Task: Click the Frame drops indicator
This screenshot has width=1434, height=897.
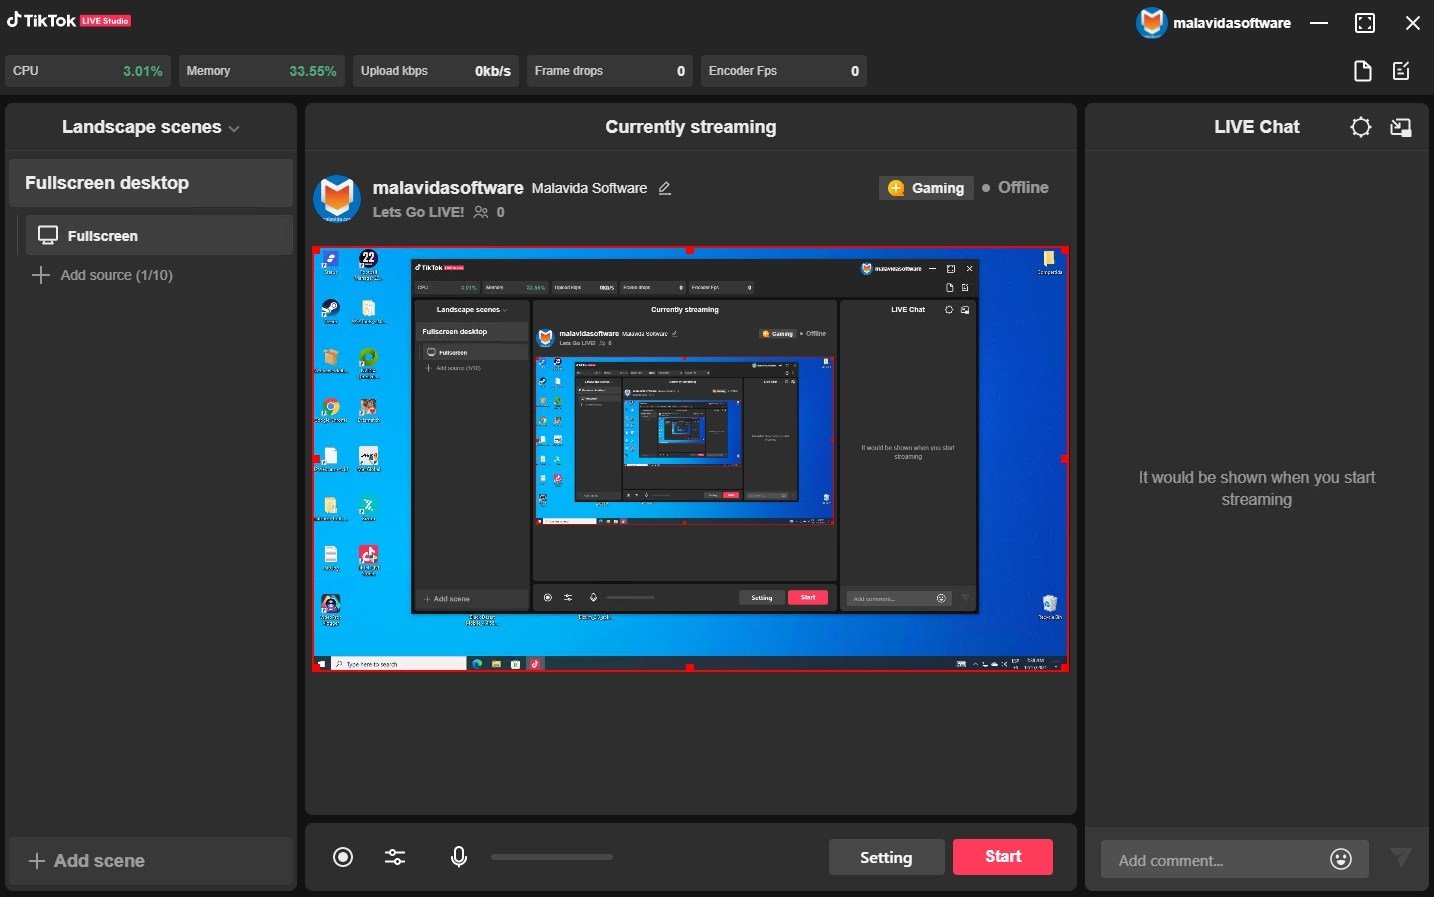Action: tap(610, 71)
